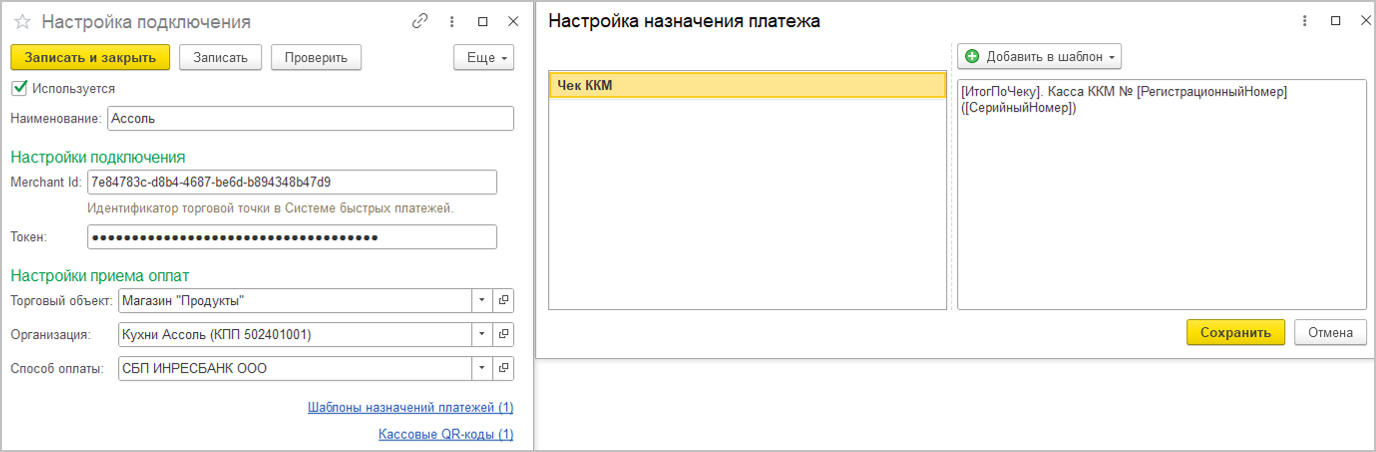Viewport: 1376px width, 452px height.
Task: Open the Способ оплаты record form
Action: (504, 368)
